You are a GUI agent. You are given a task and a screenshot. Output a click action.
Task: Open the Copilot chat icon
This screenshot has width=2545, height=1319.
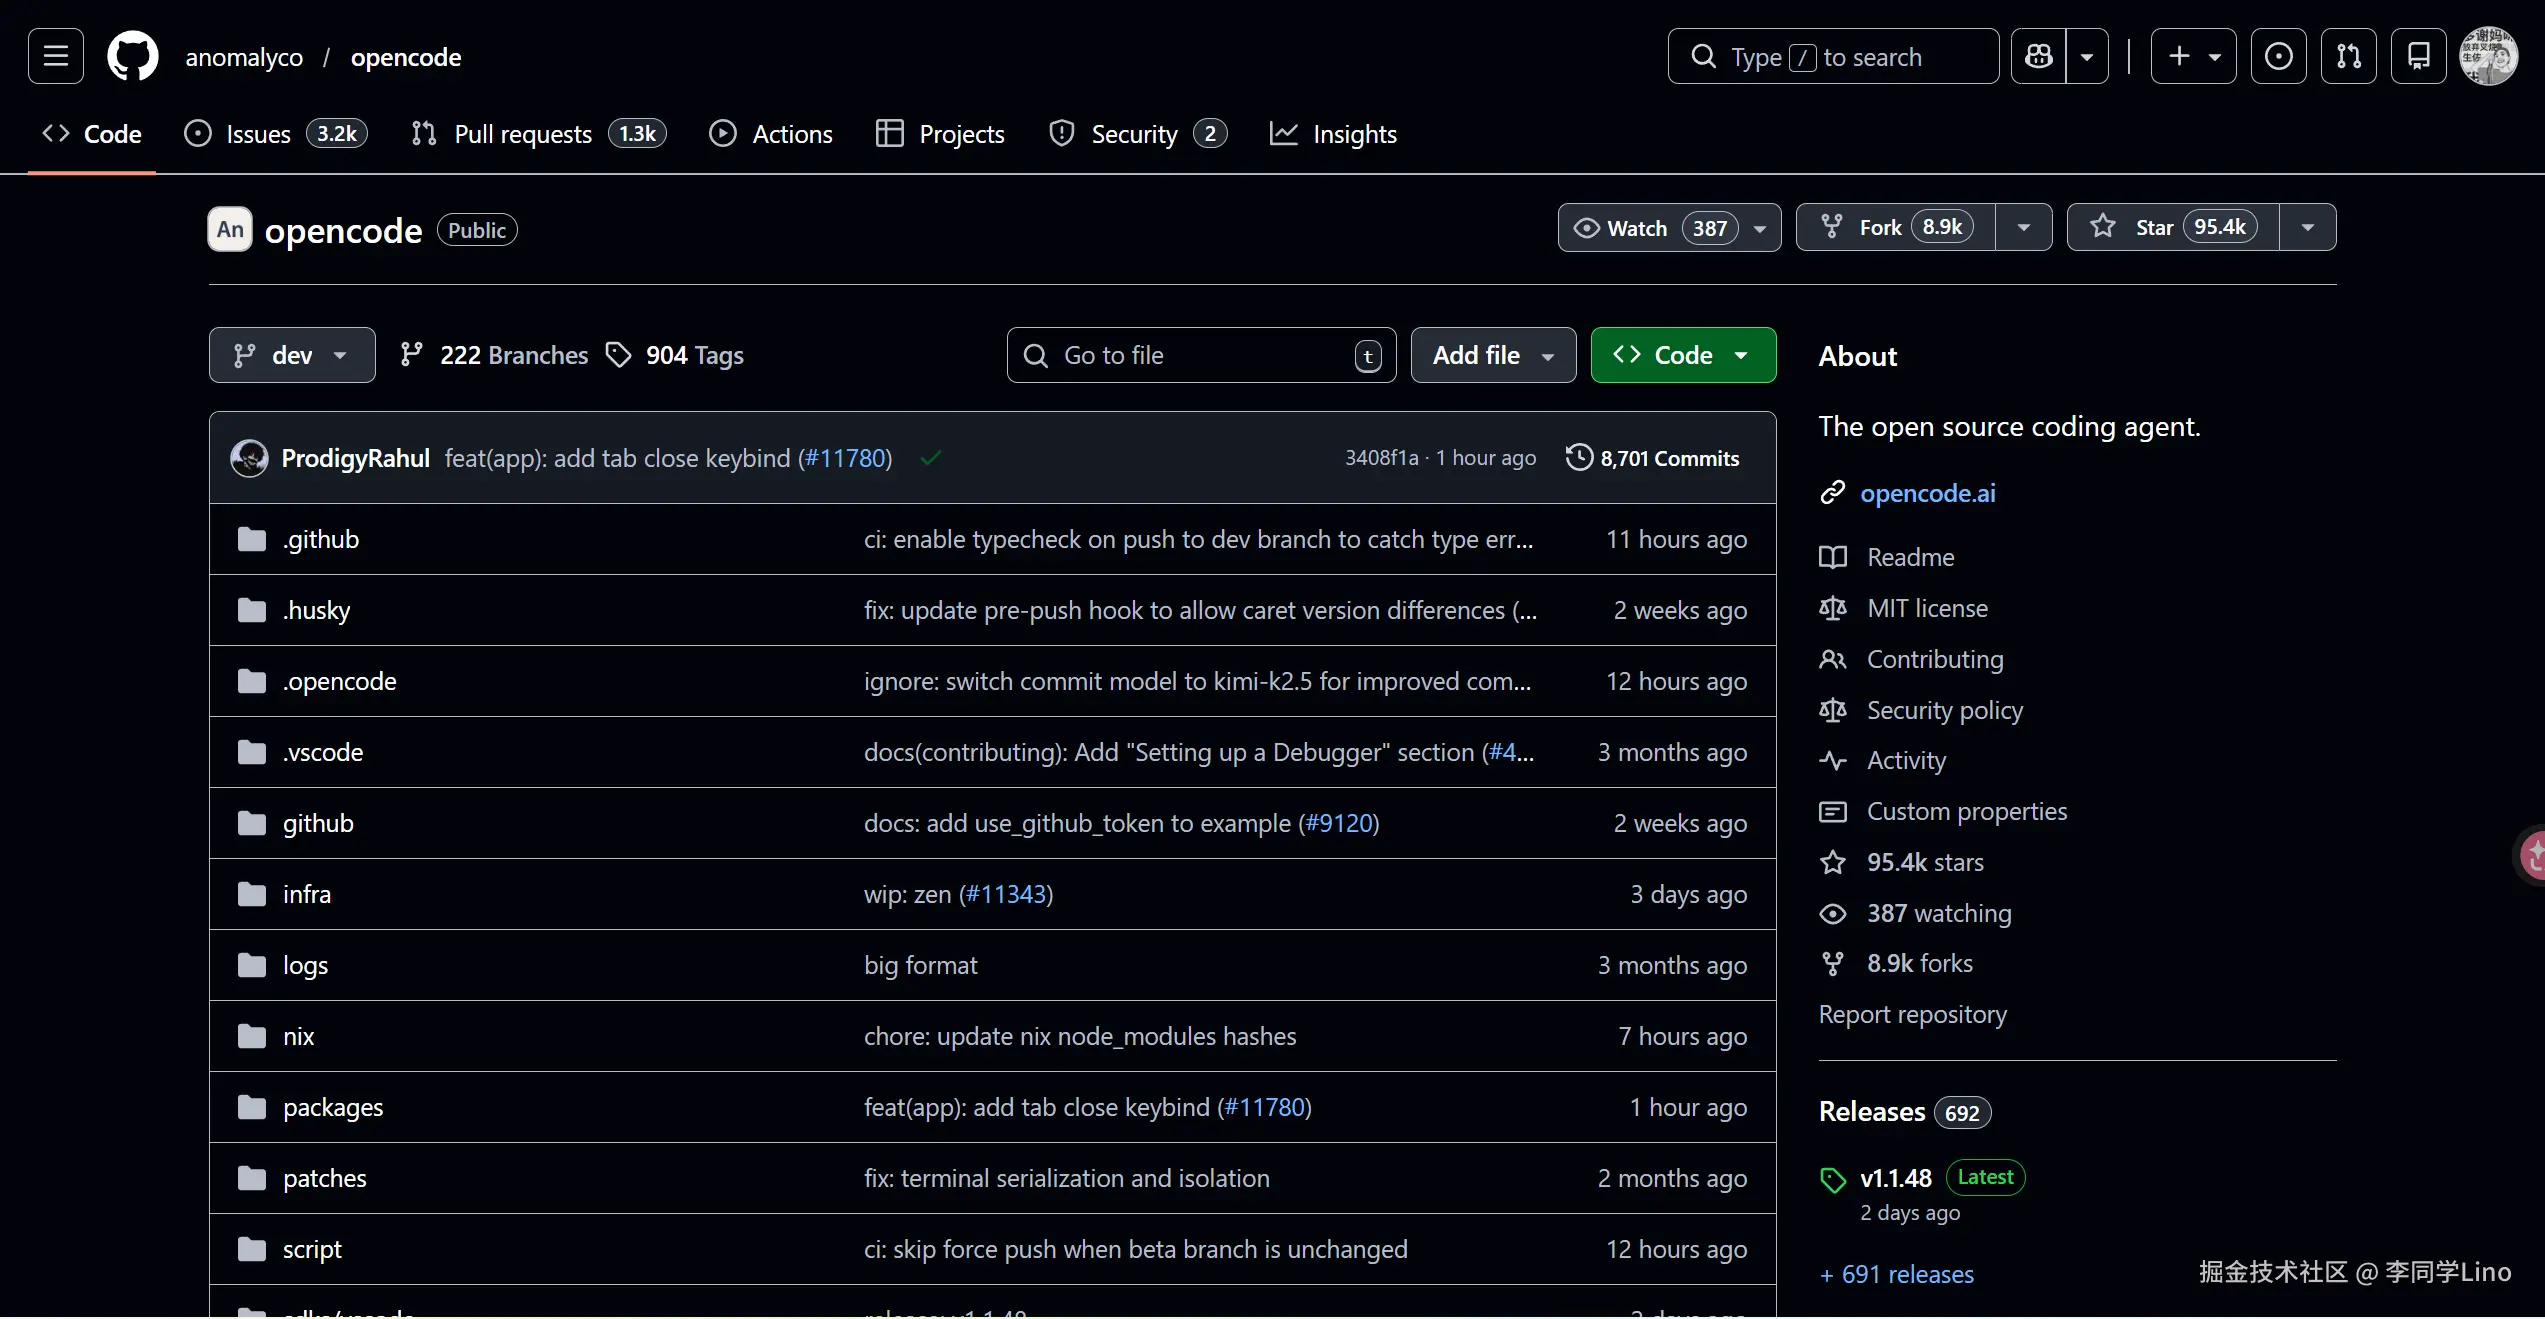pos(2038,56)
